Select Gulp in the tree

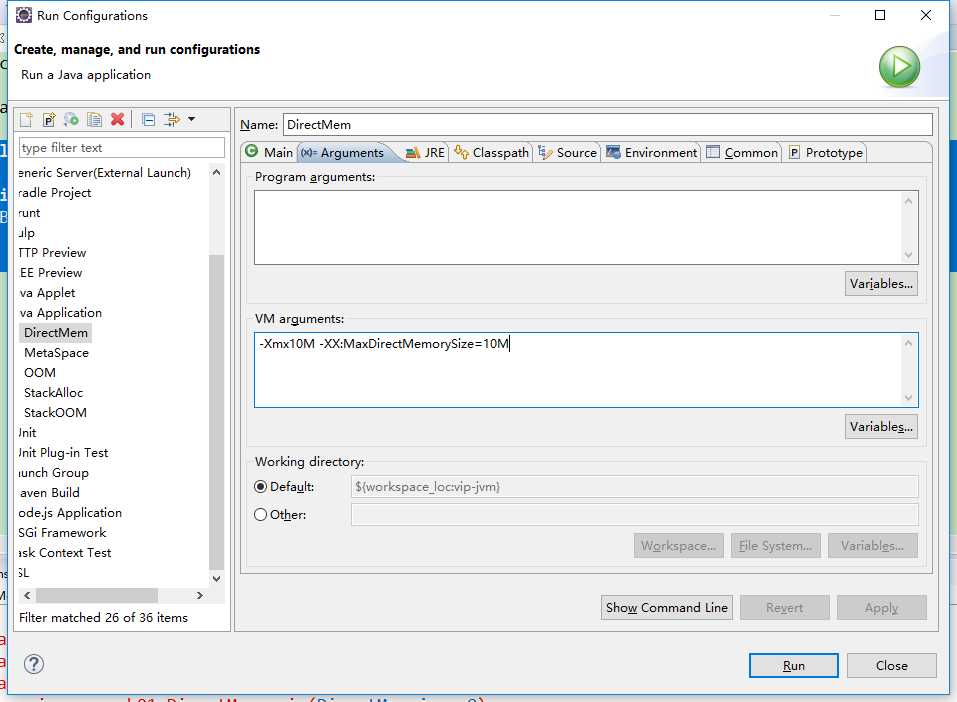pos(27,233)
